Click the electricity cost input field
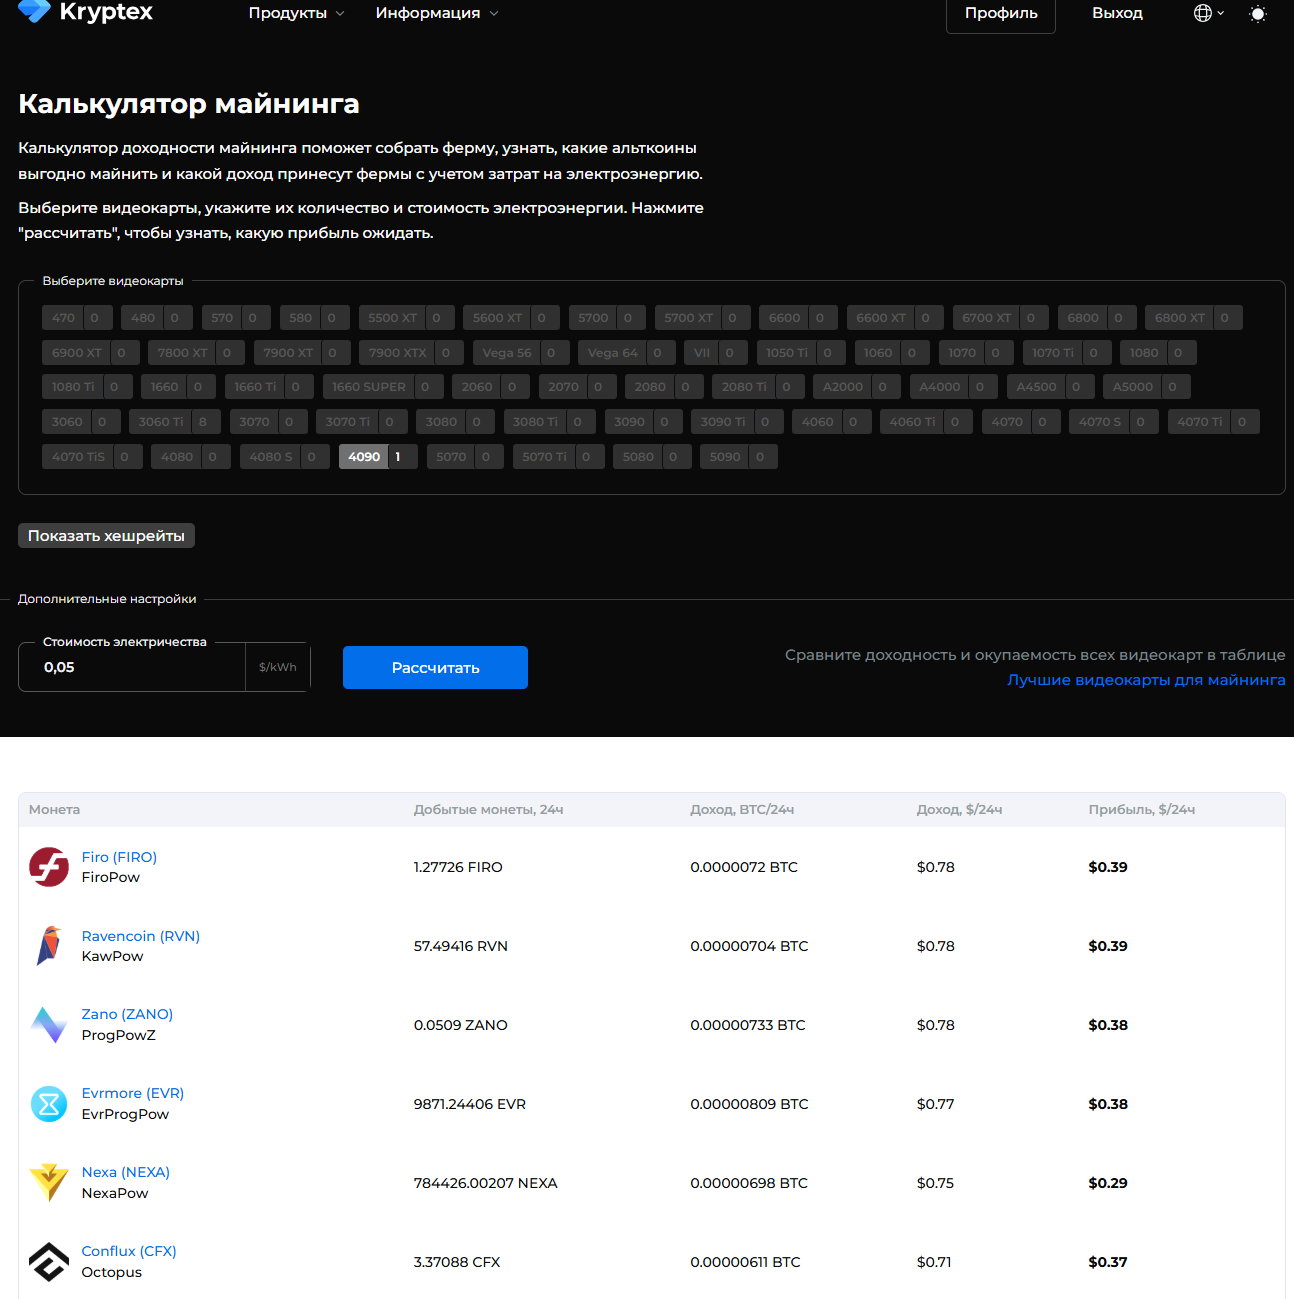The image size is (1294, 1299). [132, 667]
